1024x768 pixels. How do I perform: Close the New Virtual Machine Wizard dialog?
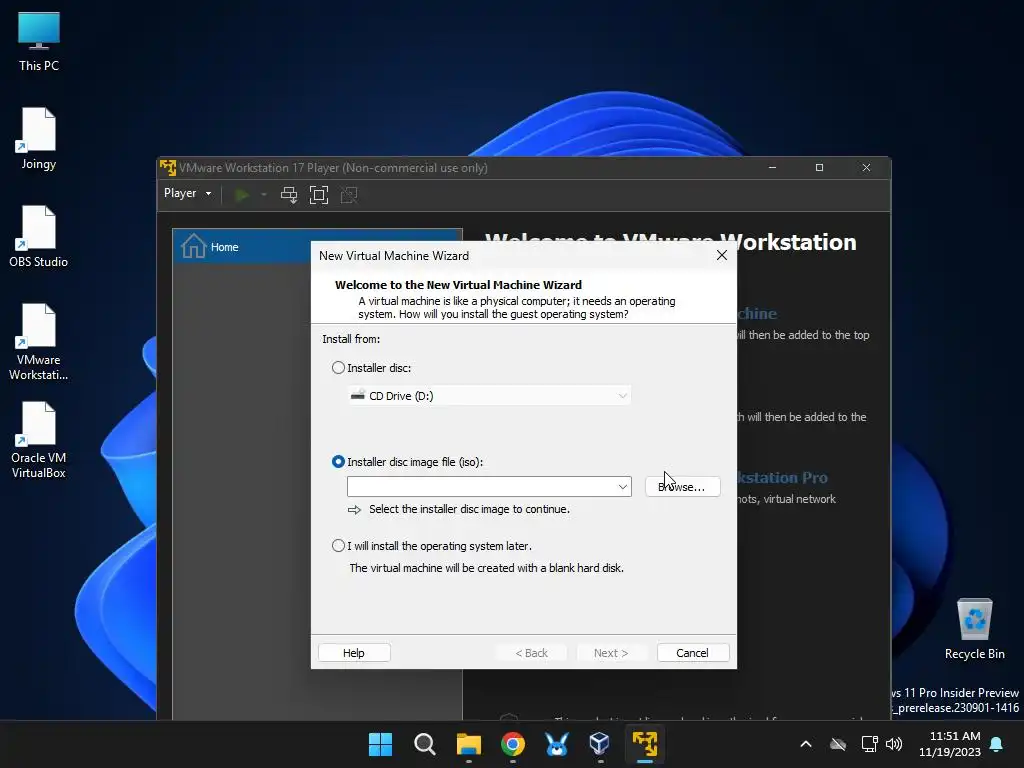pos(722,255)
